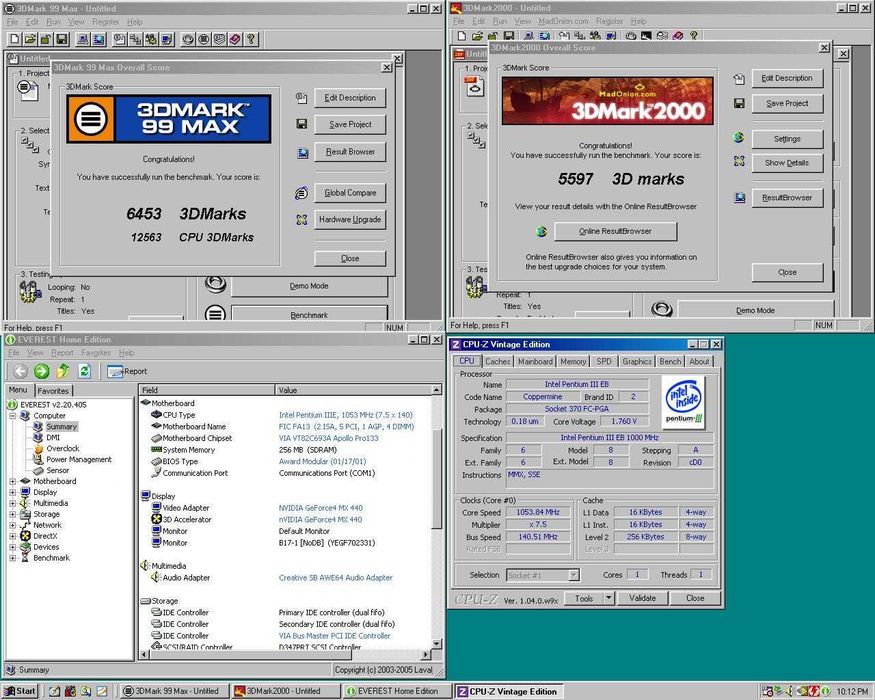Expand the DirectX node in EVEREST tree
875x700 pixels.
(12, 536)
